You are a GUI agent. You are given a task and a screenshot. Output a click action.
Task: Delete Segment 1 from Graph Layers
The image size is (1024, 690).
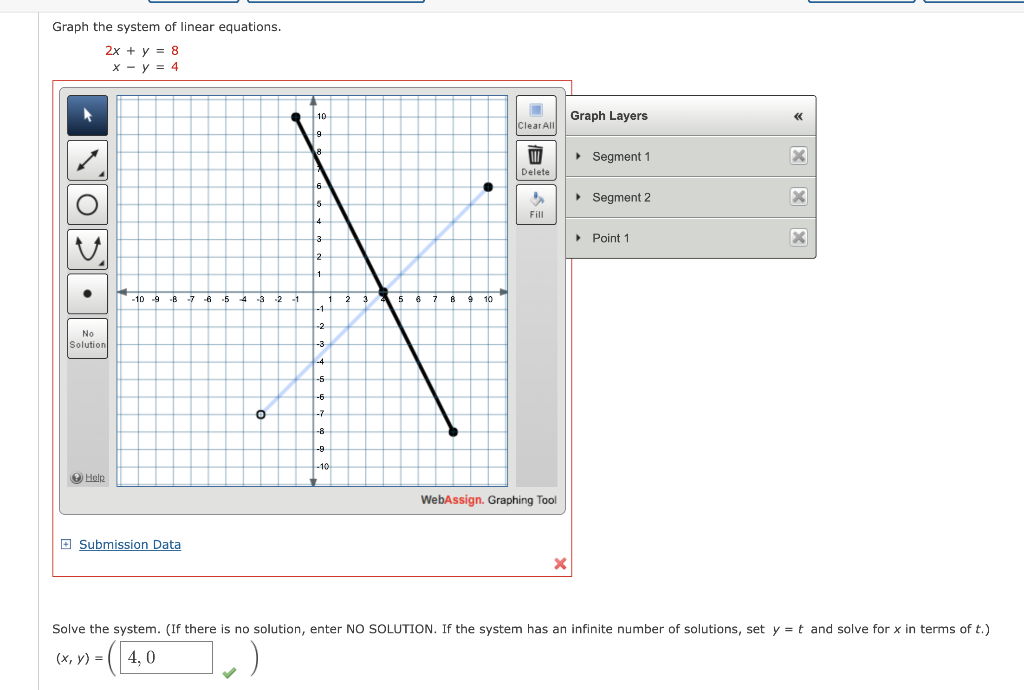tap(799, 156)
